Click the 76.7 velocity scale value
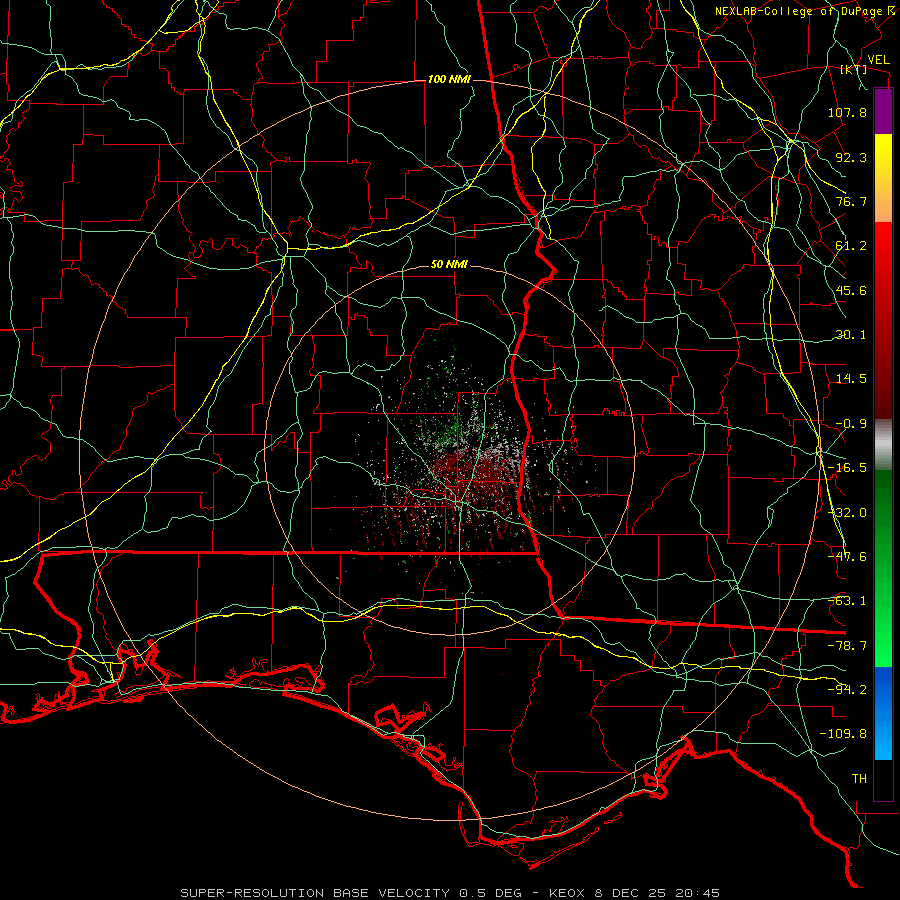Screen dimensions: 900x900 (851, 201)
